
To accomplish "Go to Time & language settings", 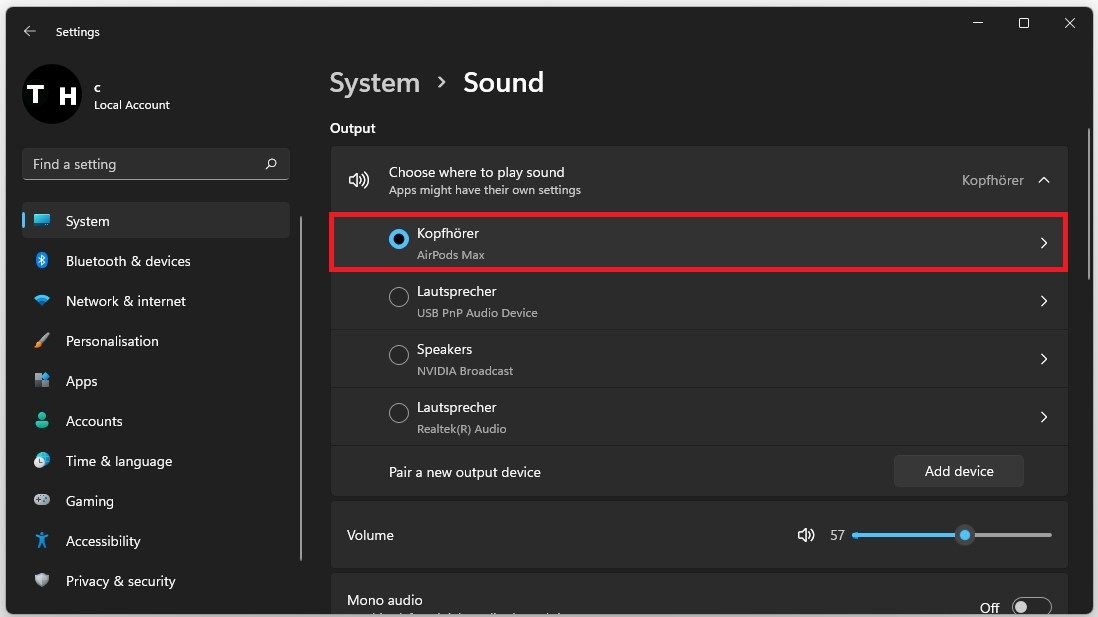I will point(118,461).
